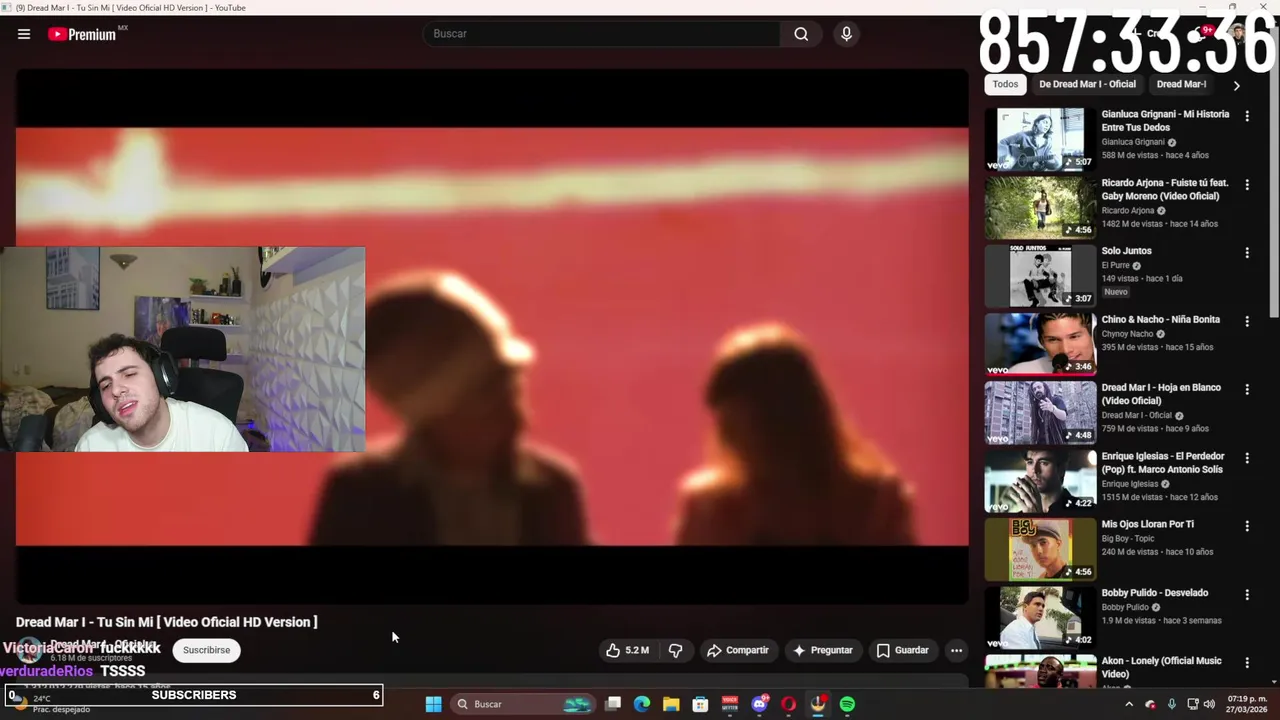This screenshot has height=720, width=1280.
Task: Open Opera browser from taskbar
Action: tap(788, 704)
